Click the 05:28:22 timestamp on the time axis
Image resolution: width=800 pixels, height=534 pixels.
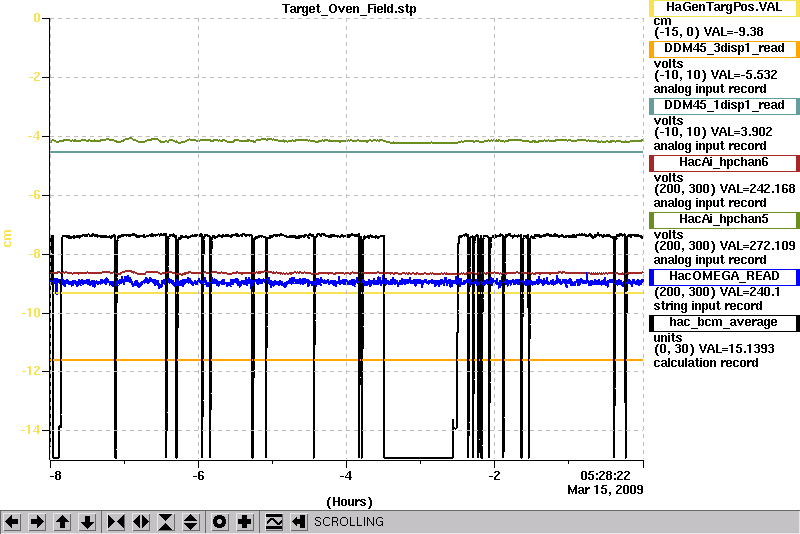[605, 476]
